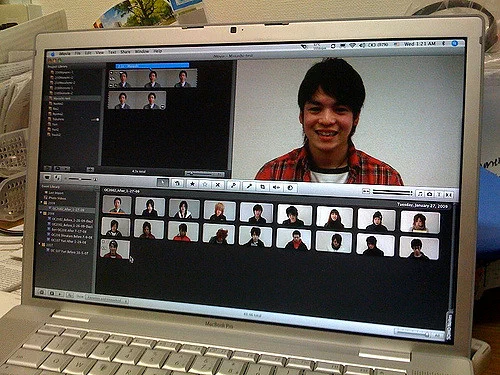Viewport: 500px width, 375px height.
Task: Unmark selection using the hollow star button
Action: click(x=205, y=184)
